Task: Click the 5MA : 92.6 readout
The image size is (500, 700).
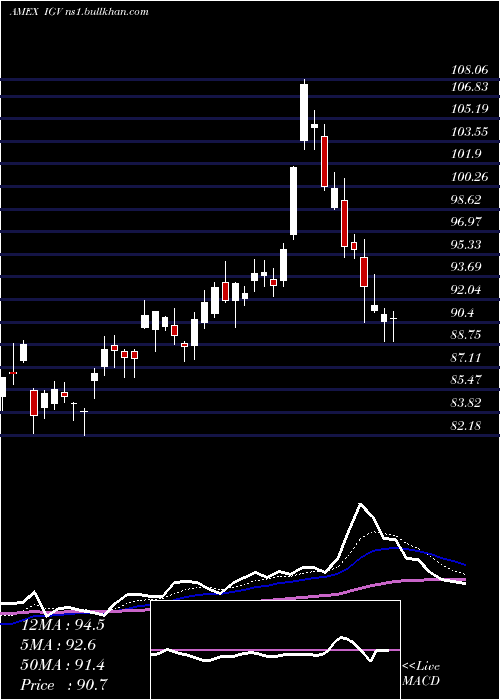Action: pyautogui.click(x=58, y=645)
